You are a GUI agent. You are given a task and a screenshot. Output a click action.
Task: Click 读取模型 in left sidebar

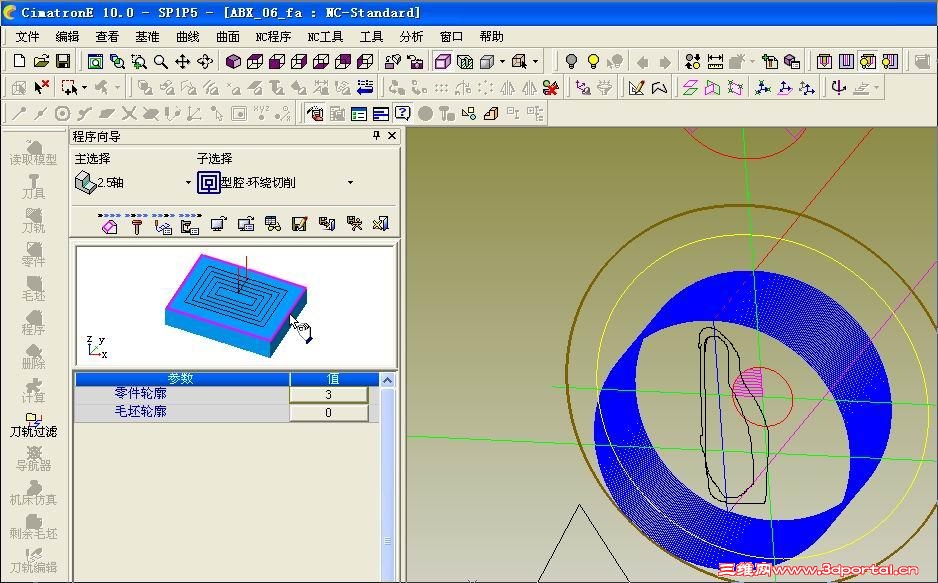(x=34, y=152)
